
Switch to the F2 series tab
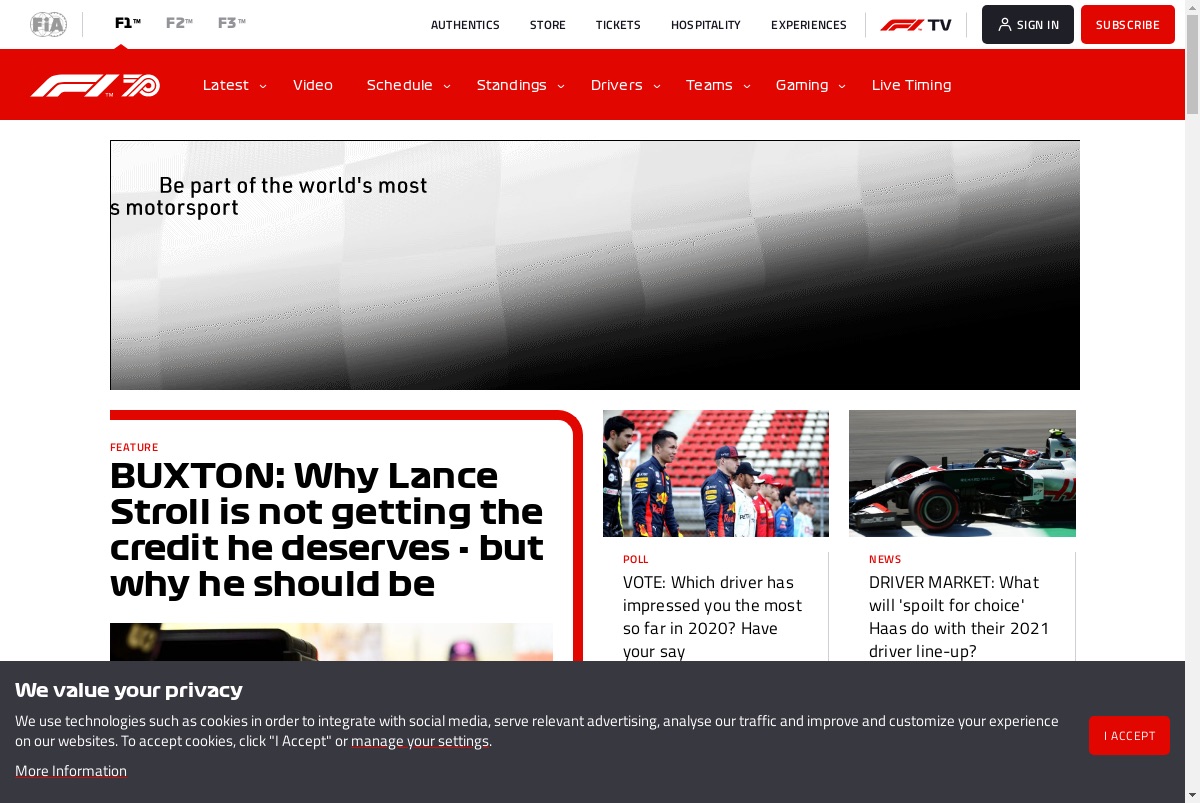pyautogui.click(x=180, y=22)
